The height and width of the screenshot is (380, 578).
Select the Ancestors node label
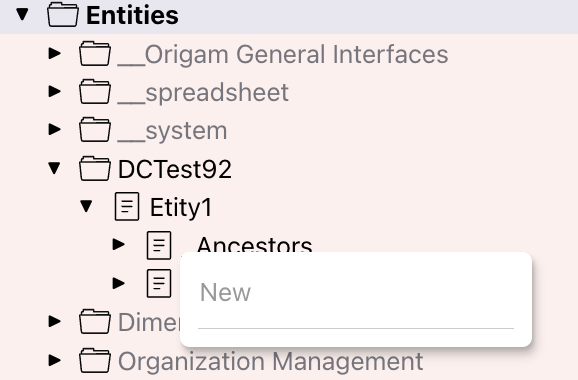(255, 244)
